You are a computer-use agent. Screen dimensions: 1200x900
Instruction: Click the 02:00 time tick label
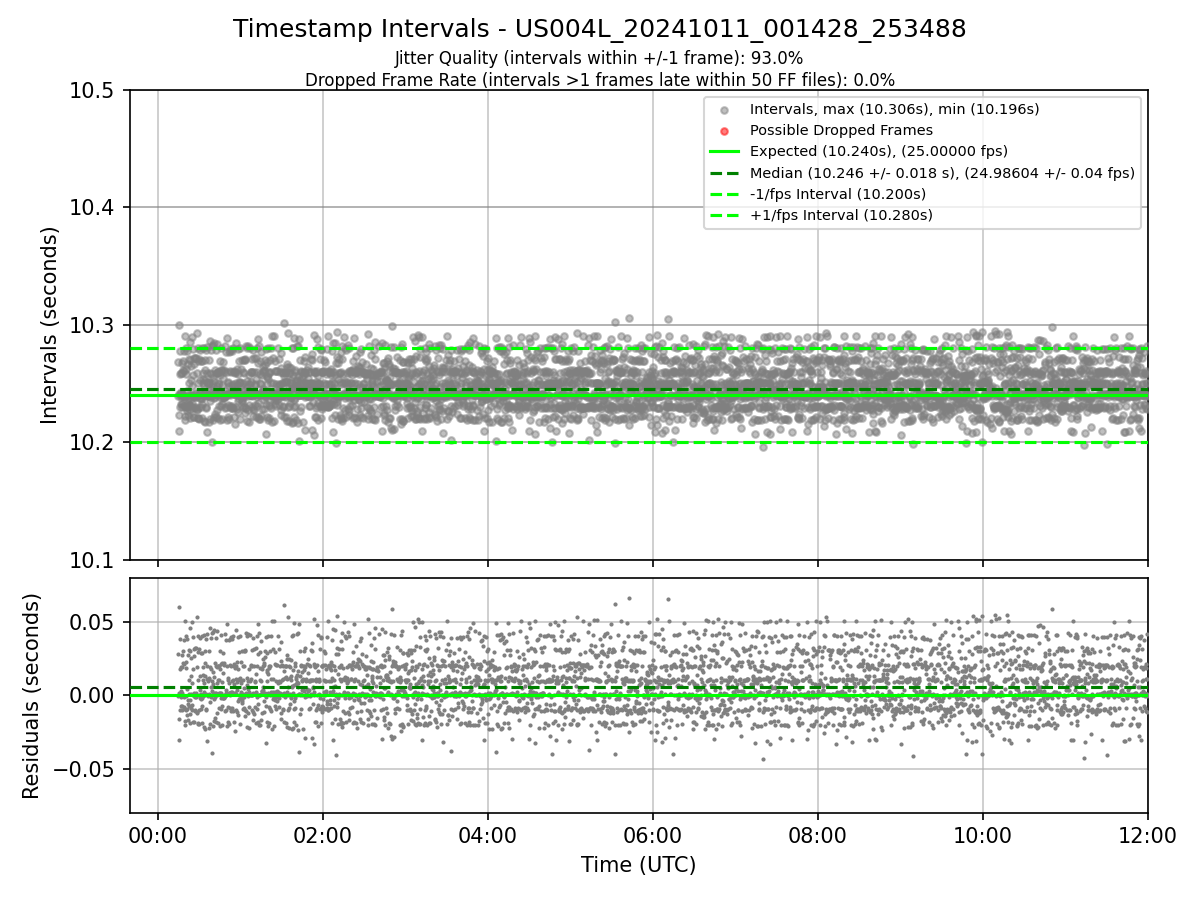pos(323,834)
